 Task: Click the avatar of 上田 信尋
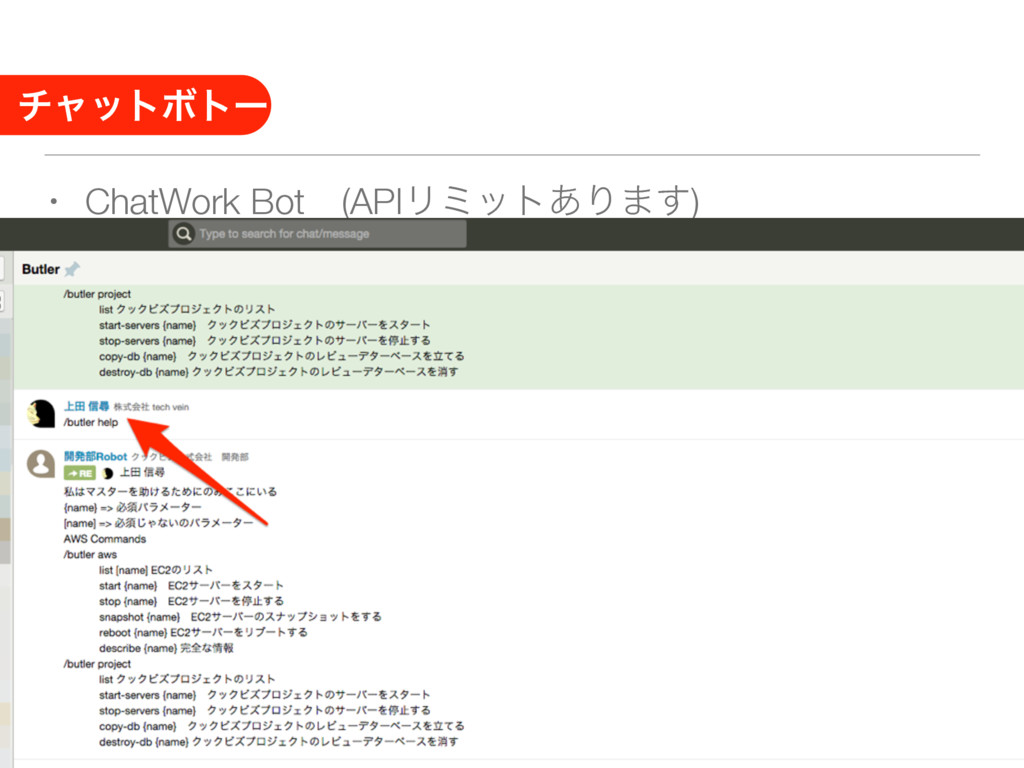coord(41,414)
